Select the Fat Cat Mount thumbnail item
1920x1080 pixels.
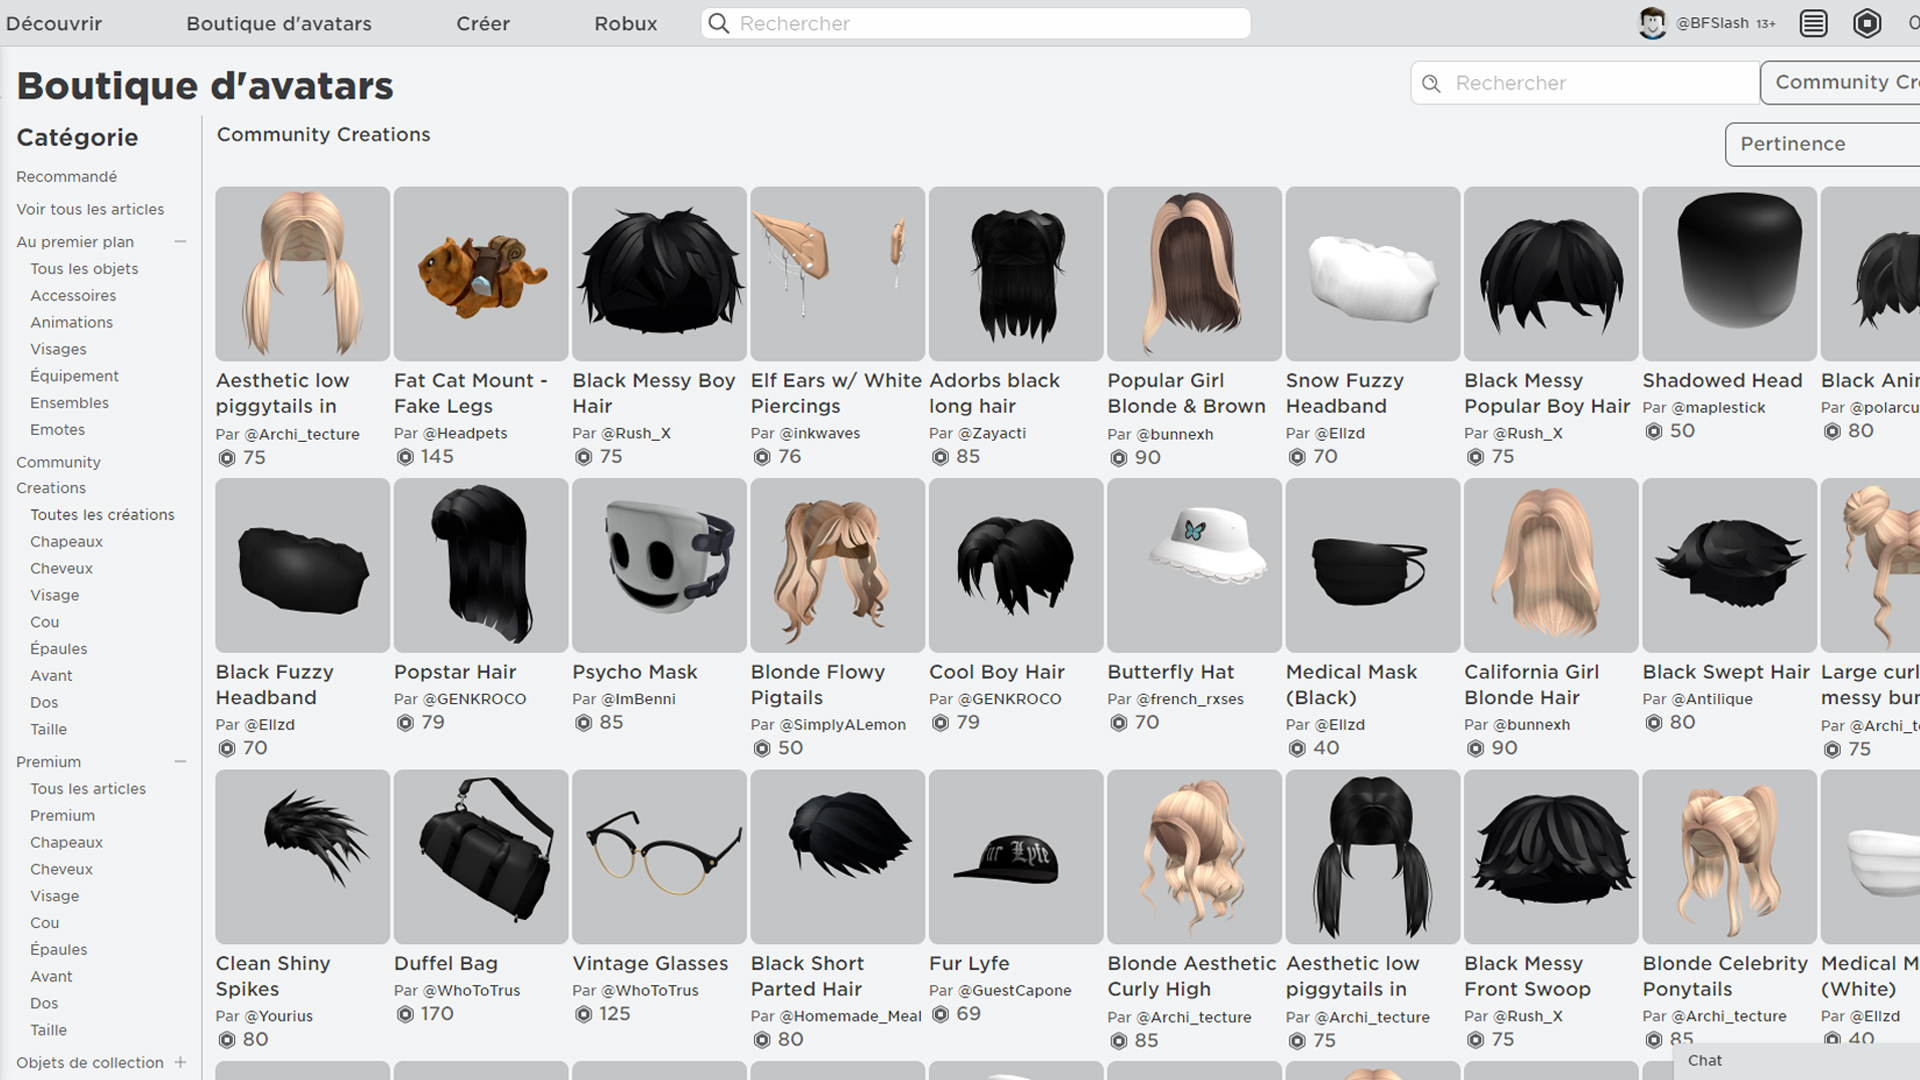pyautogui.click(x=480, y=273)
